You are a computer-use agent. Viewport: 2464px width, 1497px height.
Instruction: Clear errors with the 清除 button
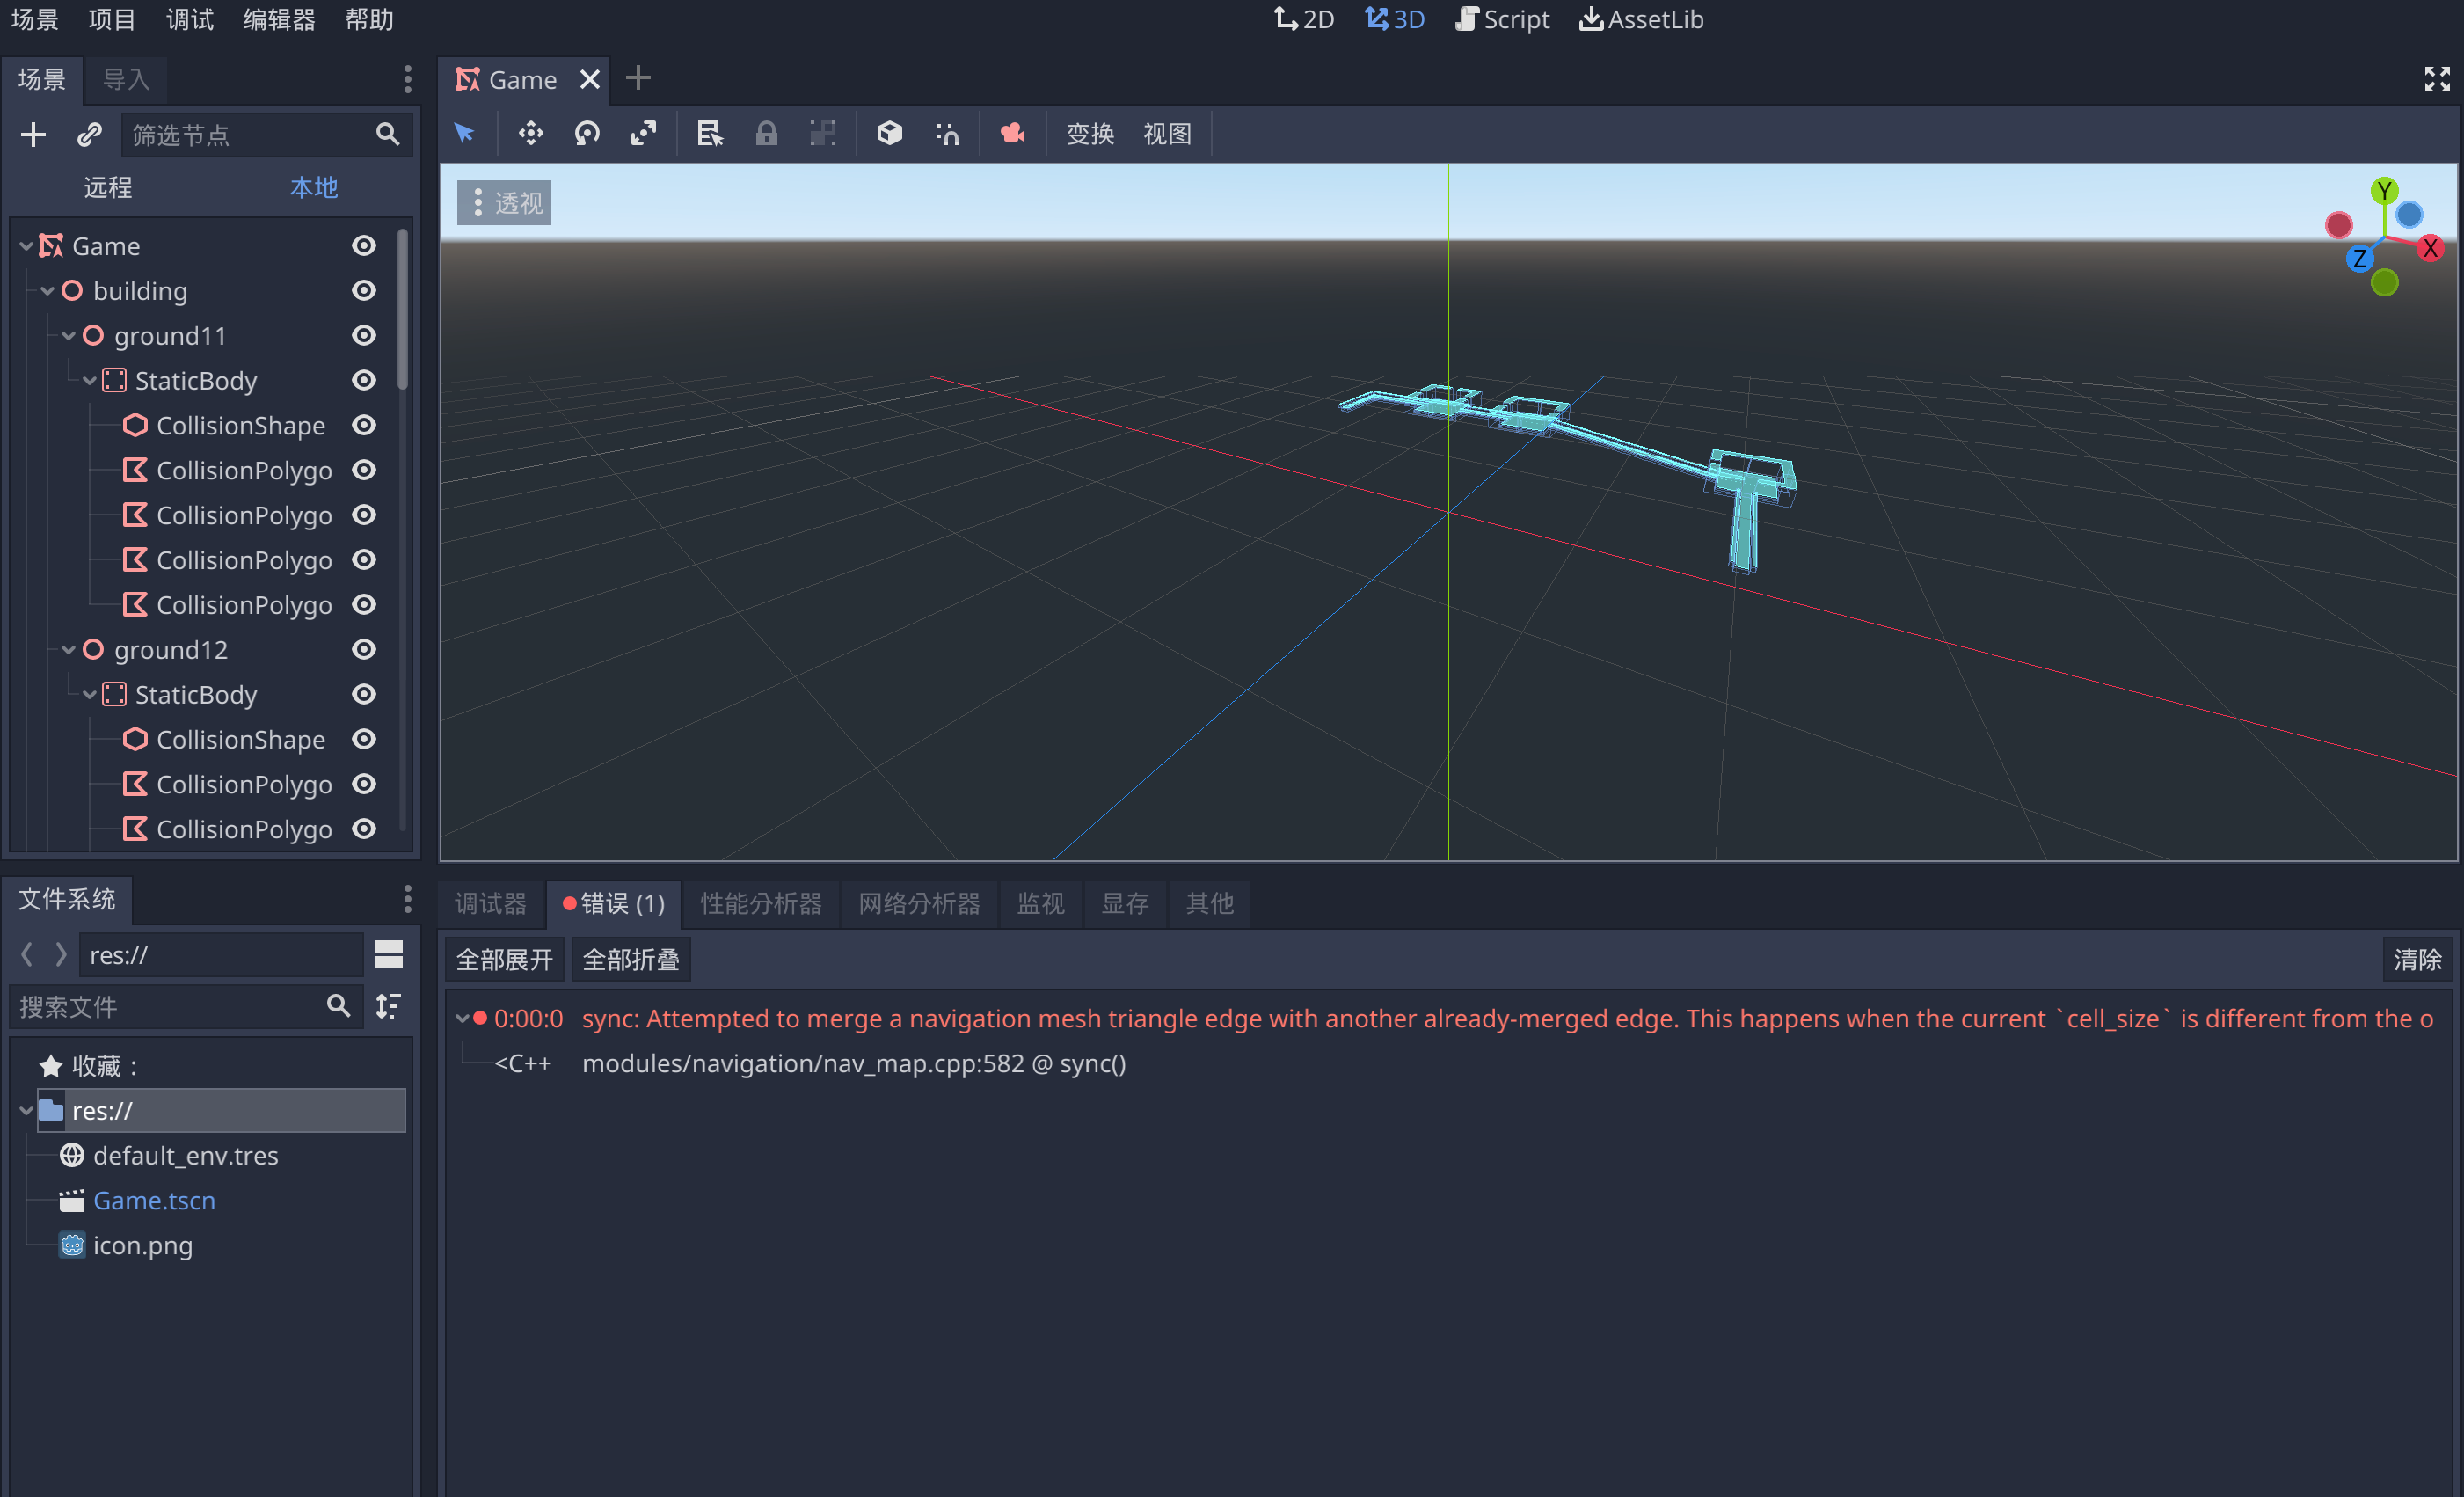point(2419,958)
